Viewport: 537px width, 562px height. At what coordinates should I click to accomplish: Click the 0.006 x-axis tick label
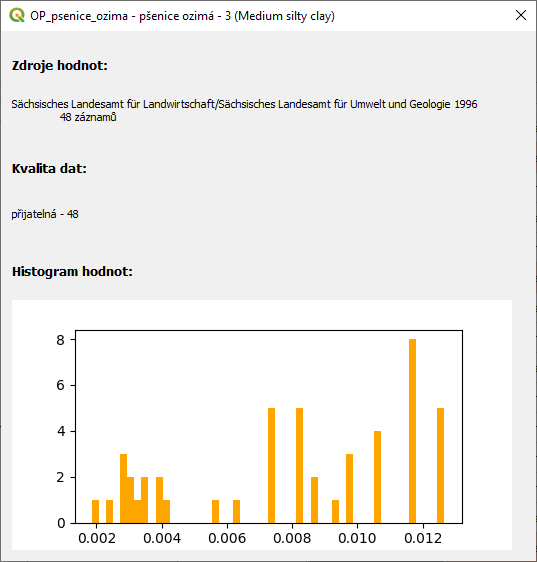pos(227,538)
